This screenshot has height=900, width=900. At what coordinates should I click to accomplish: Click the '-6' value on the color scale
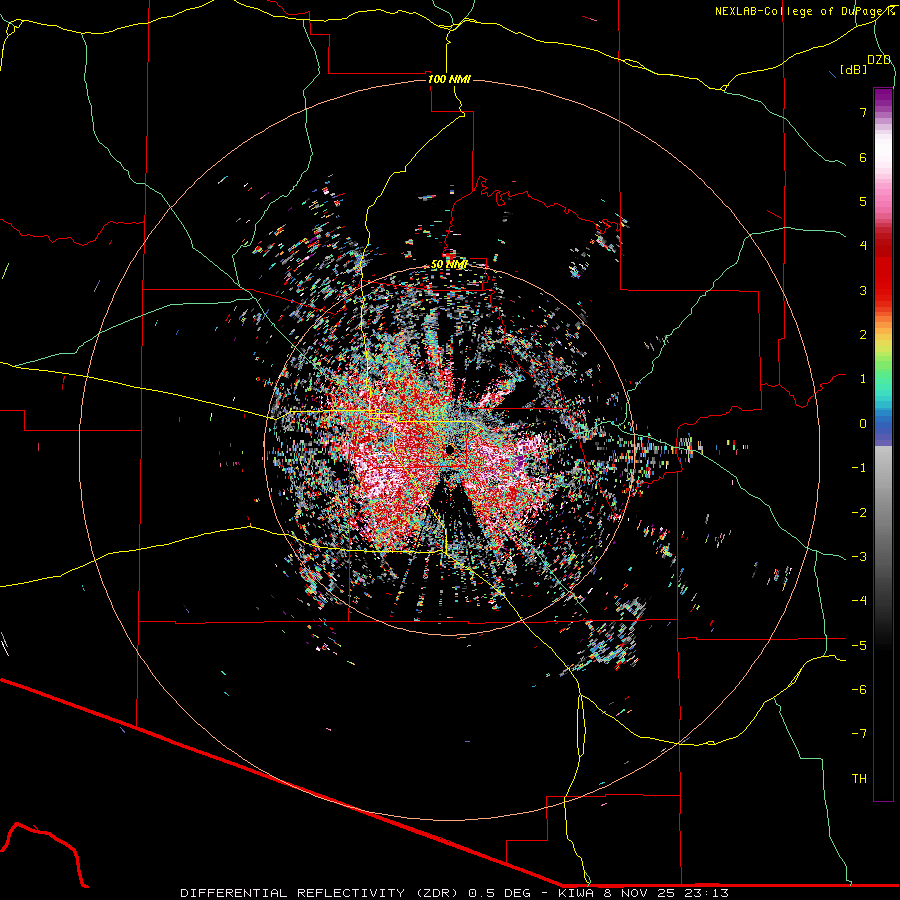point(859,690)
